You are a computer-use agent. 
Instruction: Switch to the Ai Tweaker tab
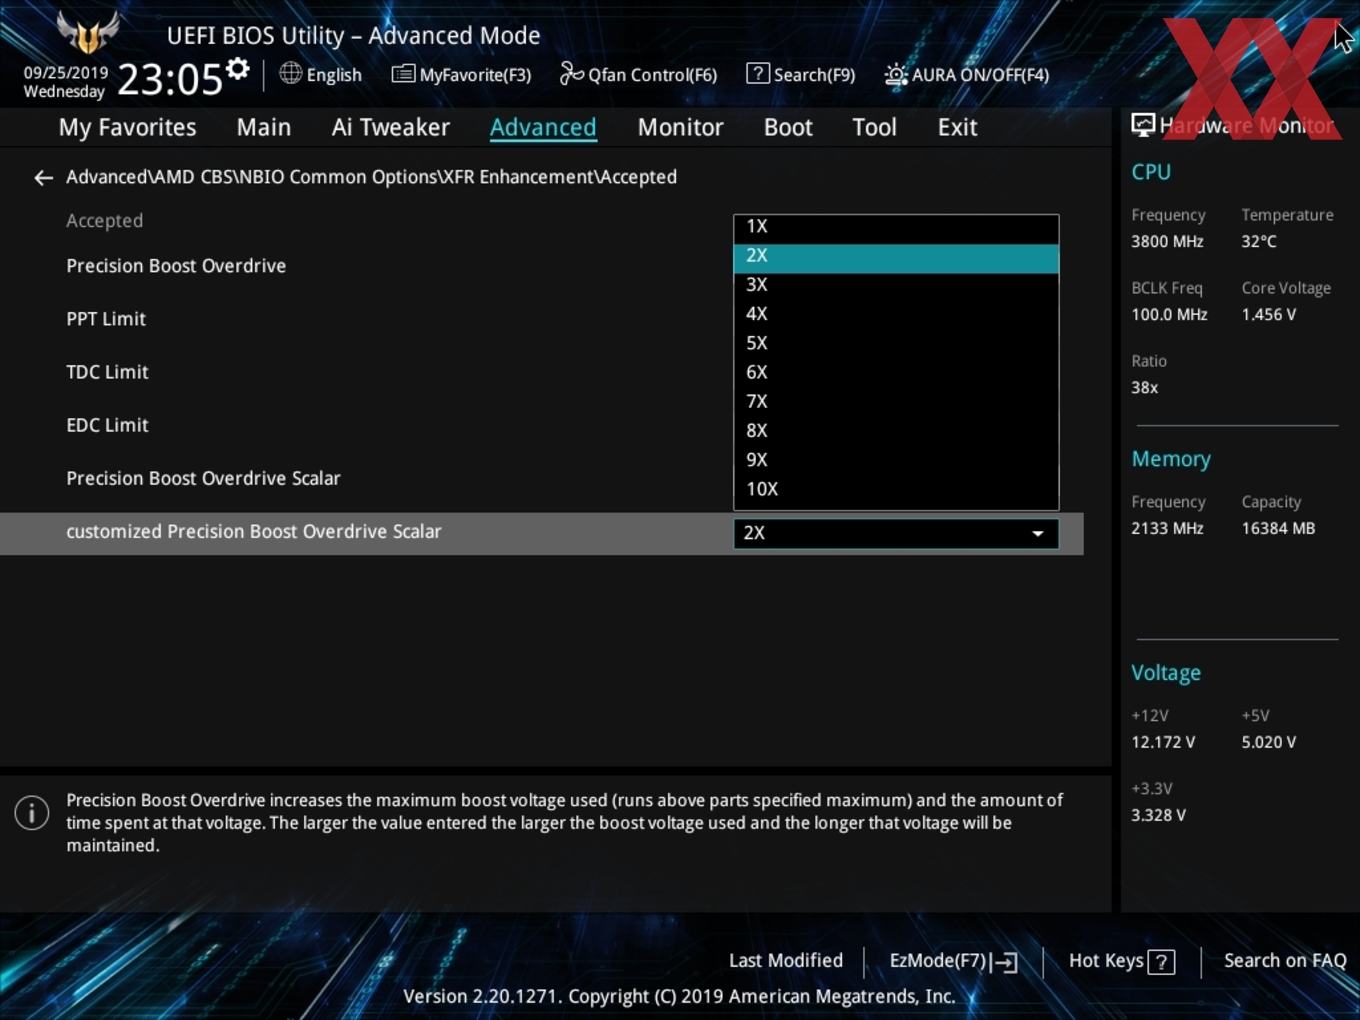point(391,127)
